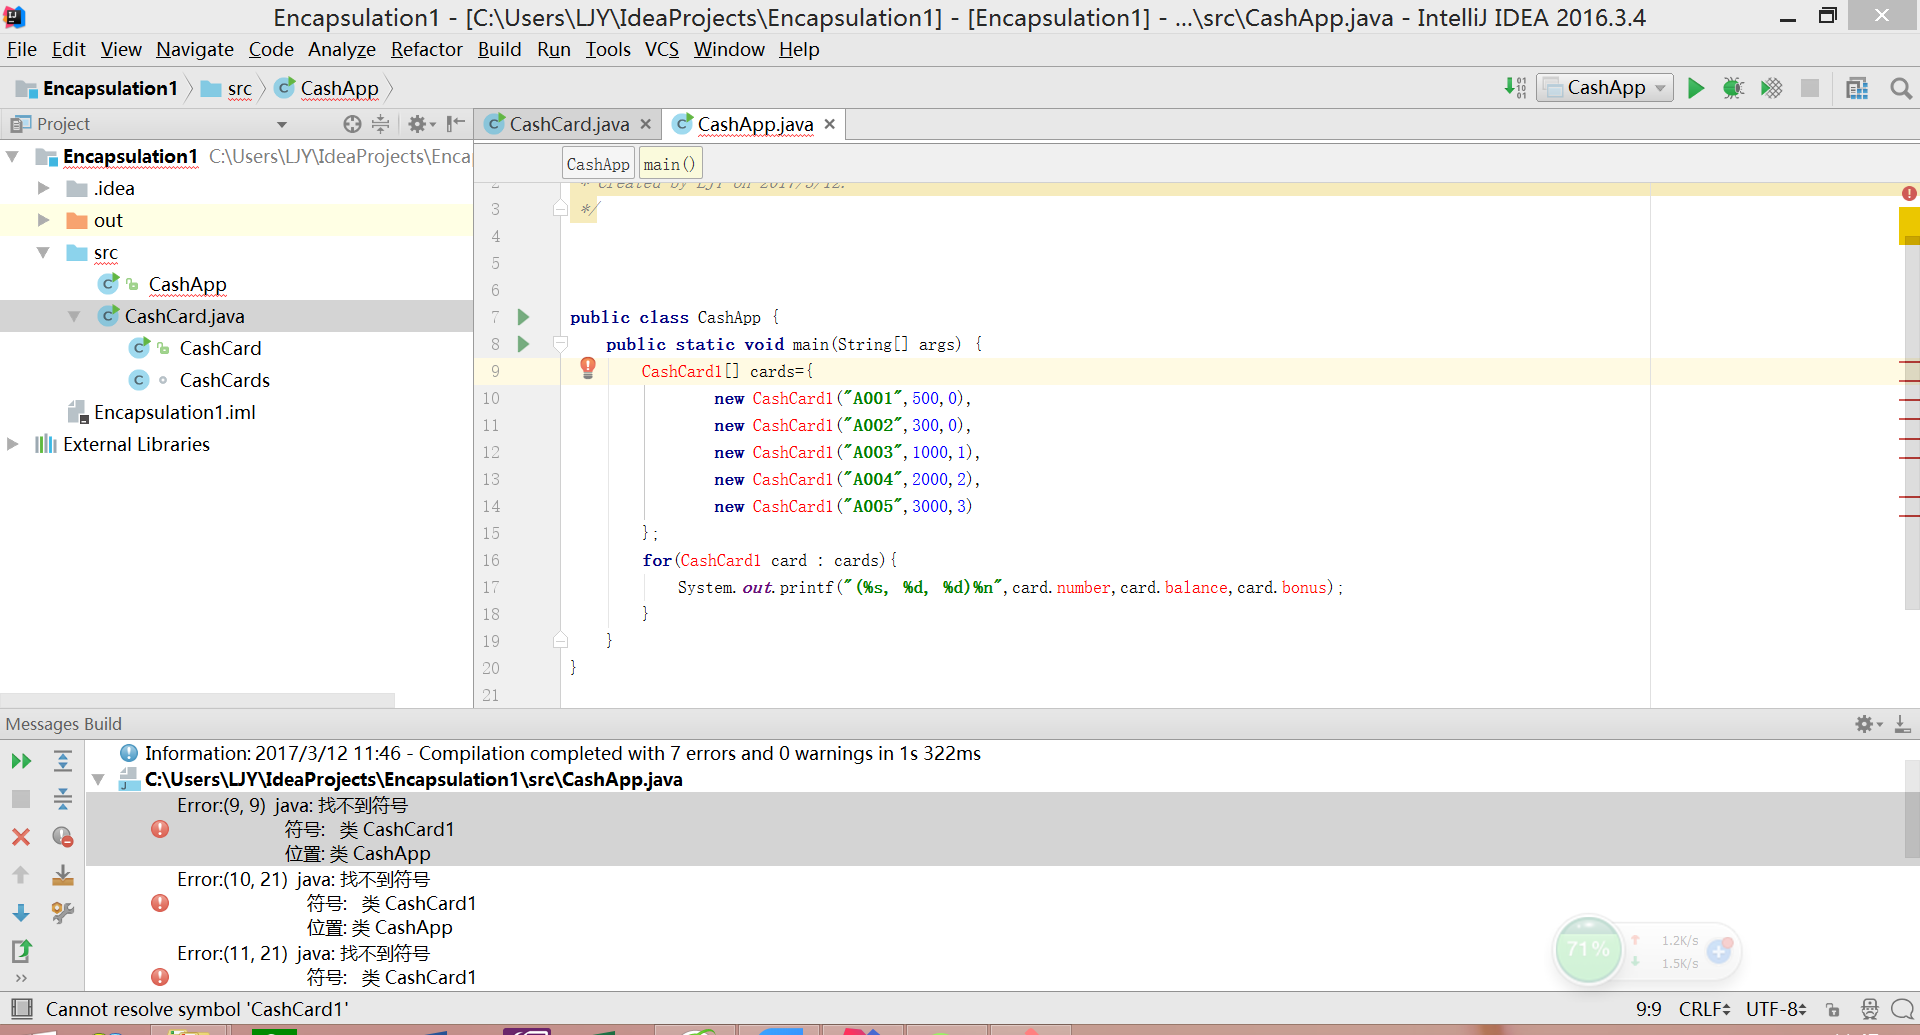The width and height of the screenshot is (1920, 1035).
Task: Close the Messages Build panel via red X
Action: click(21, 837)
